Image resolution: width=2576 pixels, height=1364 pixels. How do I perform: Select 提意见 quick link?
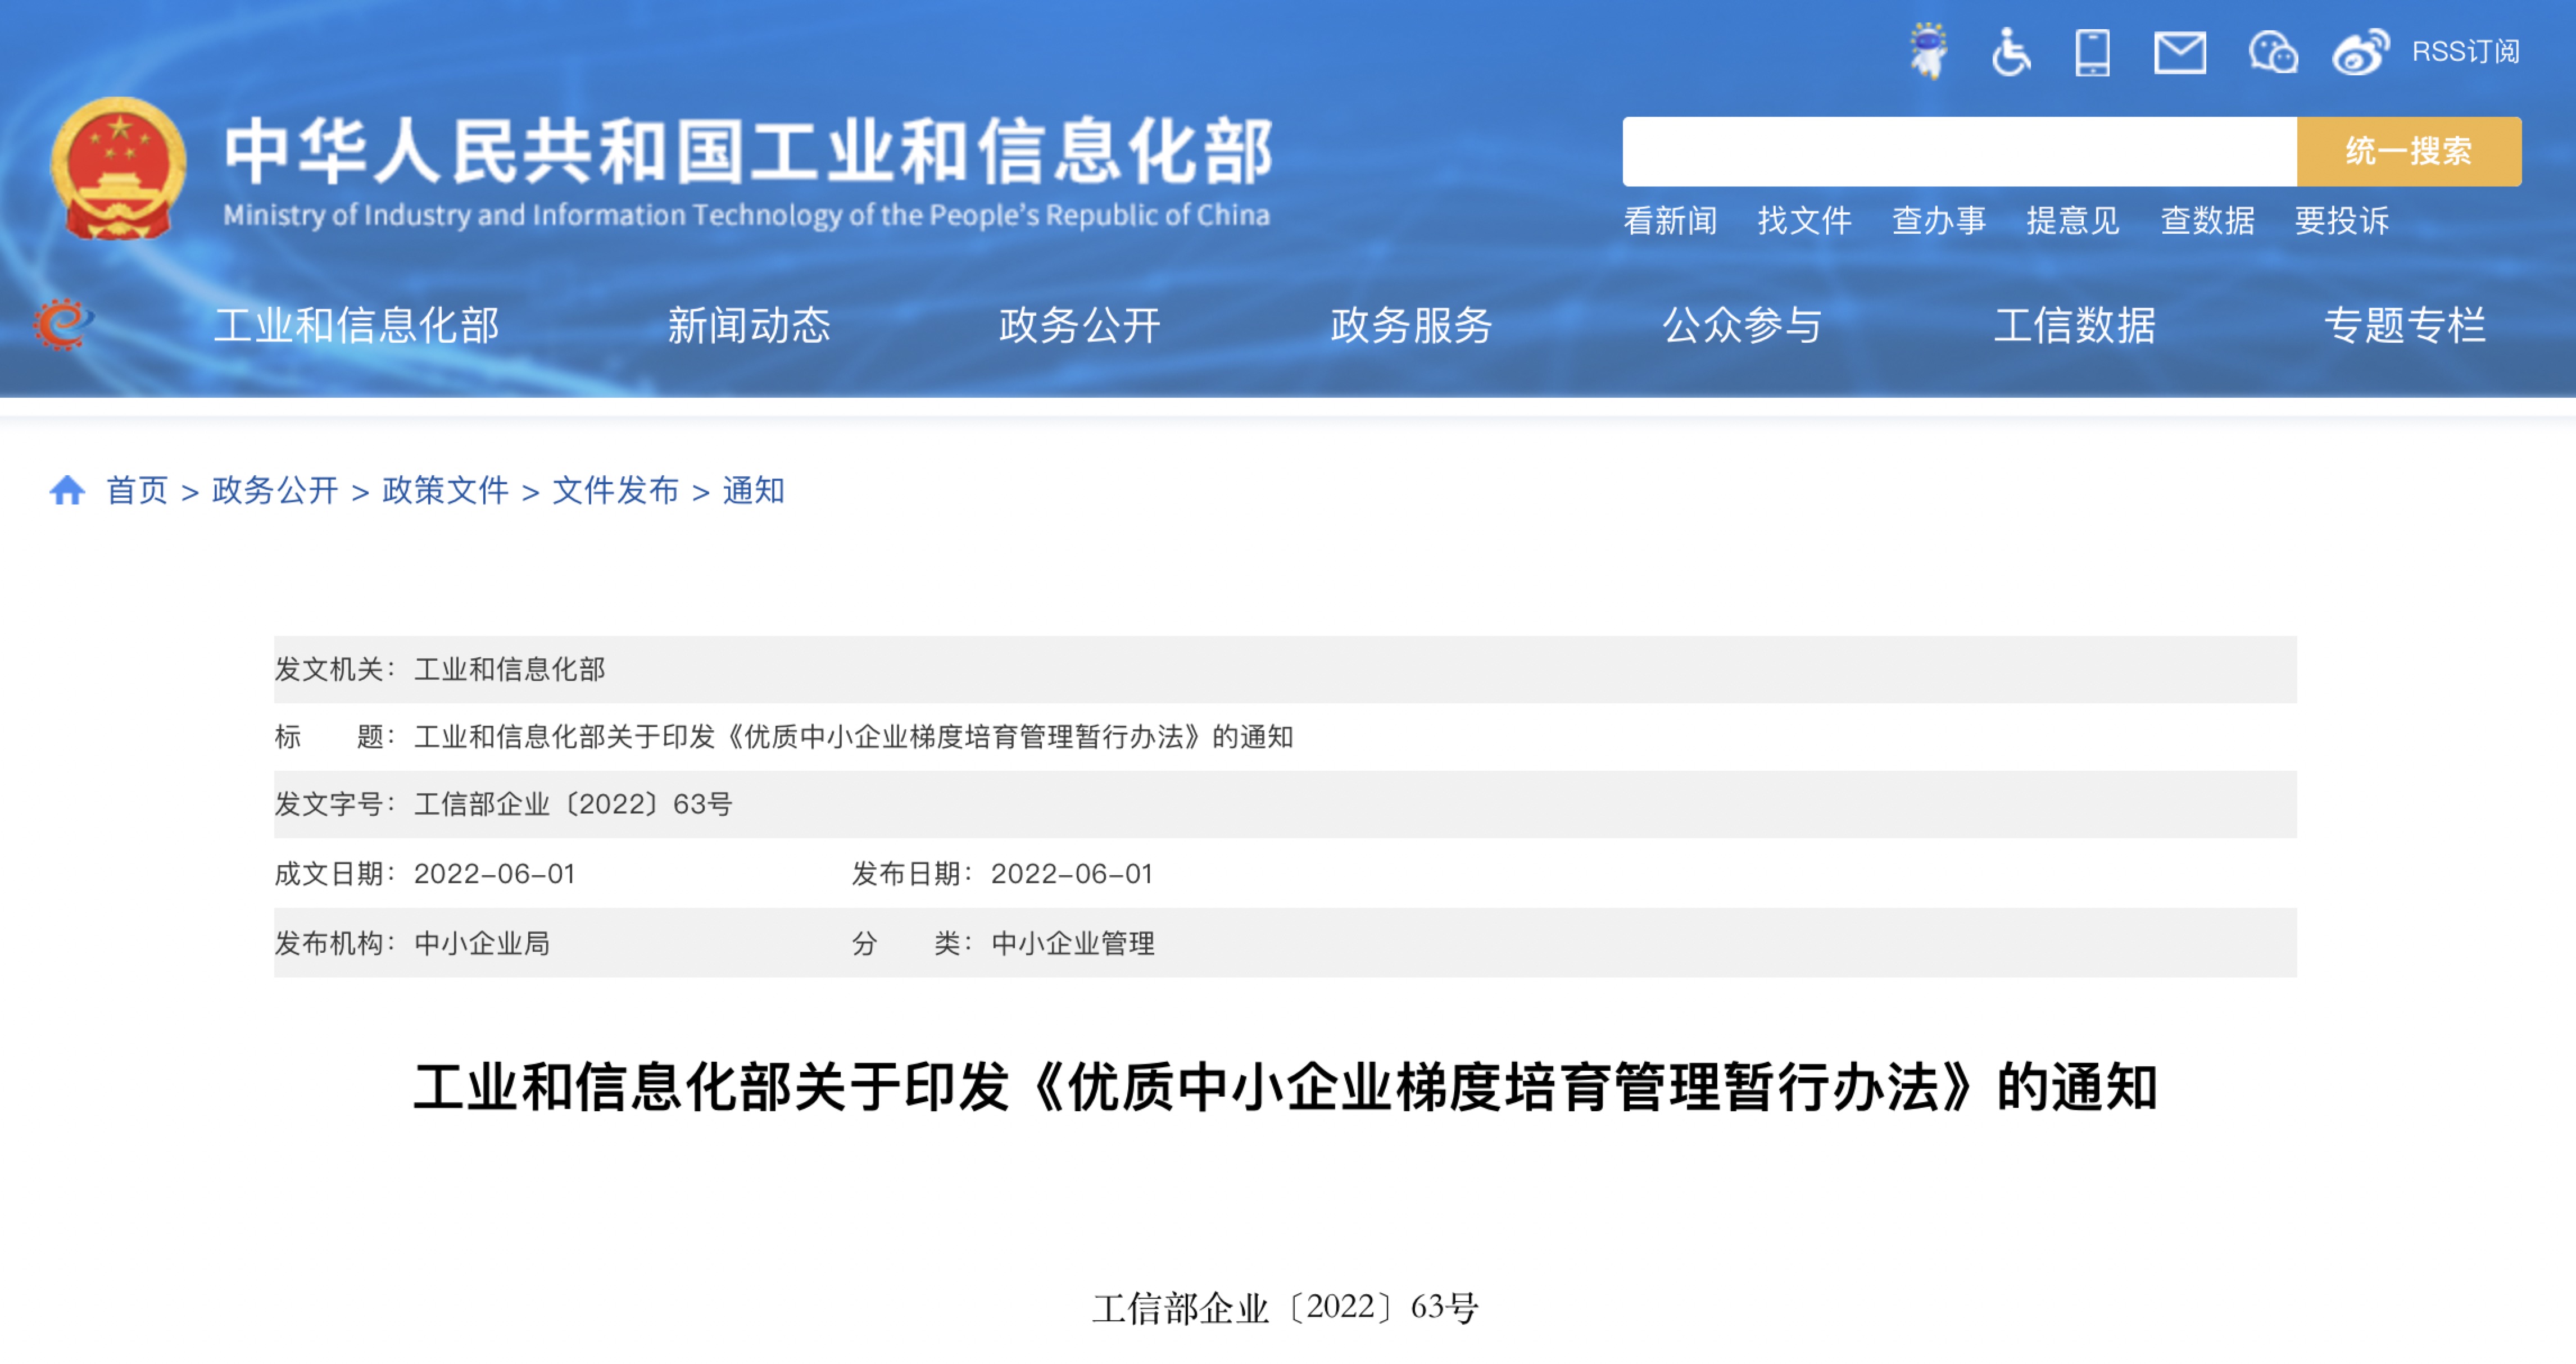coord(2073,220)
